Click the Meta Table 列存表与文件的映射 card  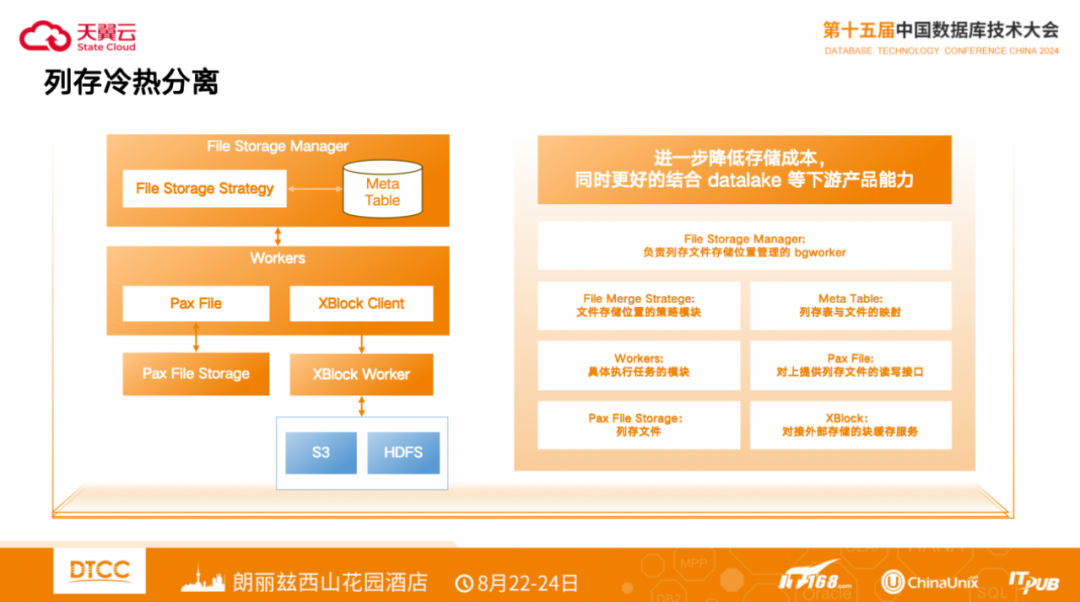(851, 305)
